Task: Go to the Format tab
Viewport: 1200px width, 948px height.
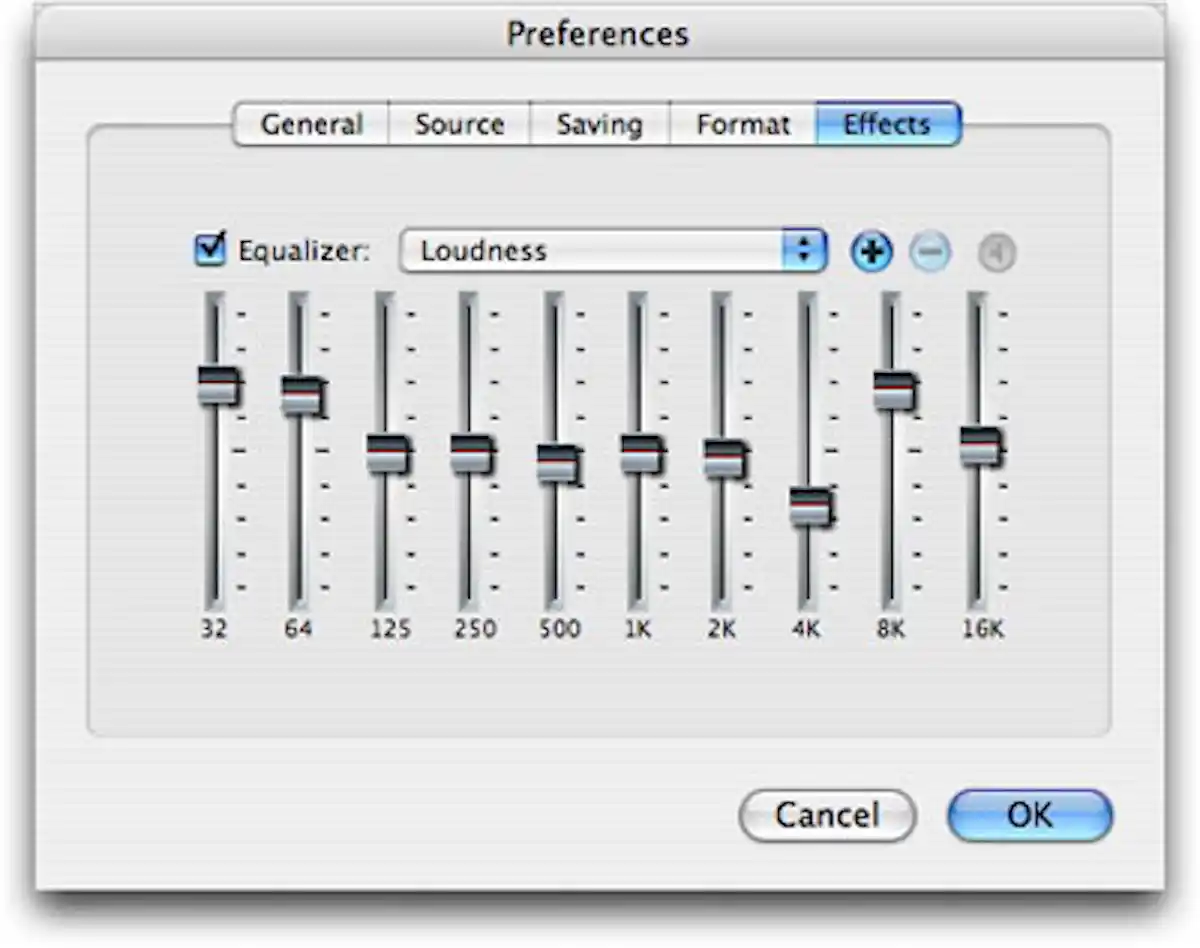Action: (743, 125)
